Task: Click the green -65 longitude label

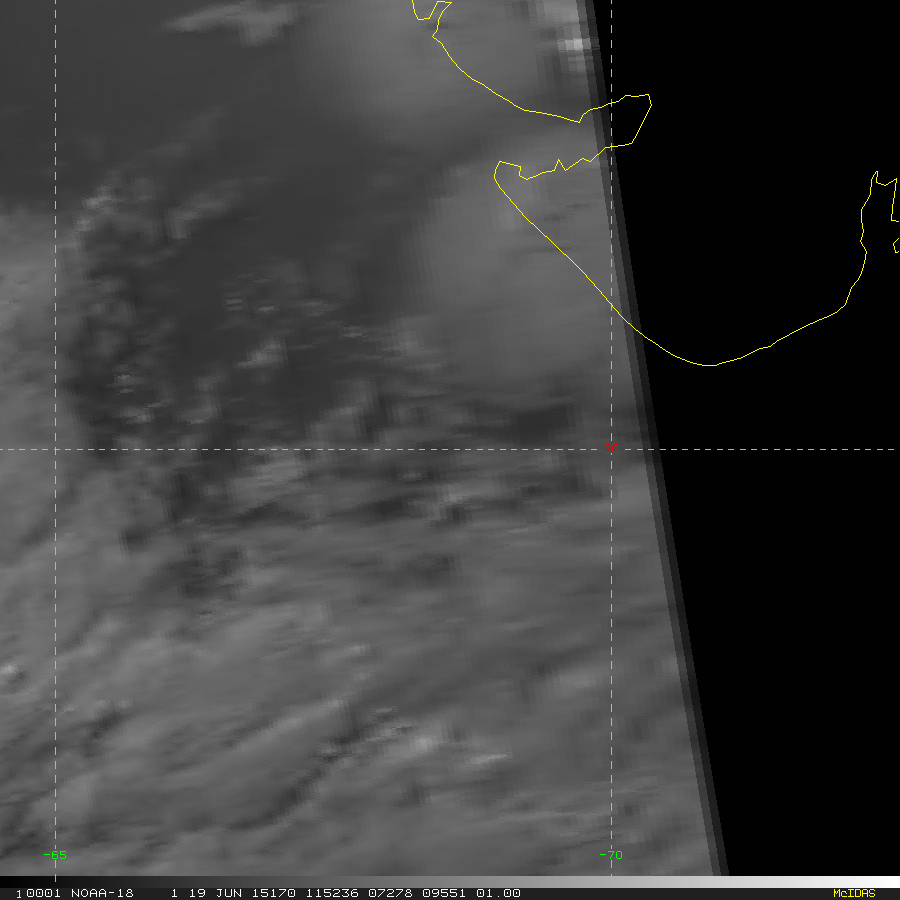Action: tap(55, 855)
